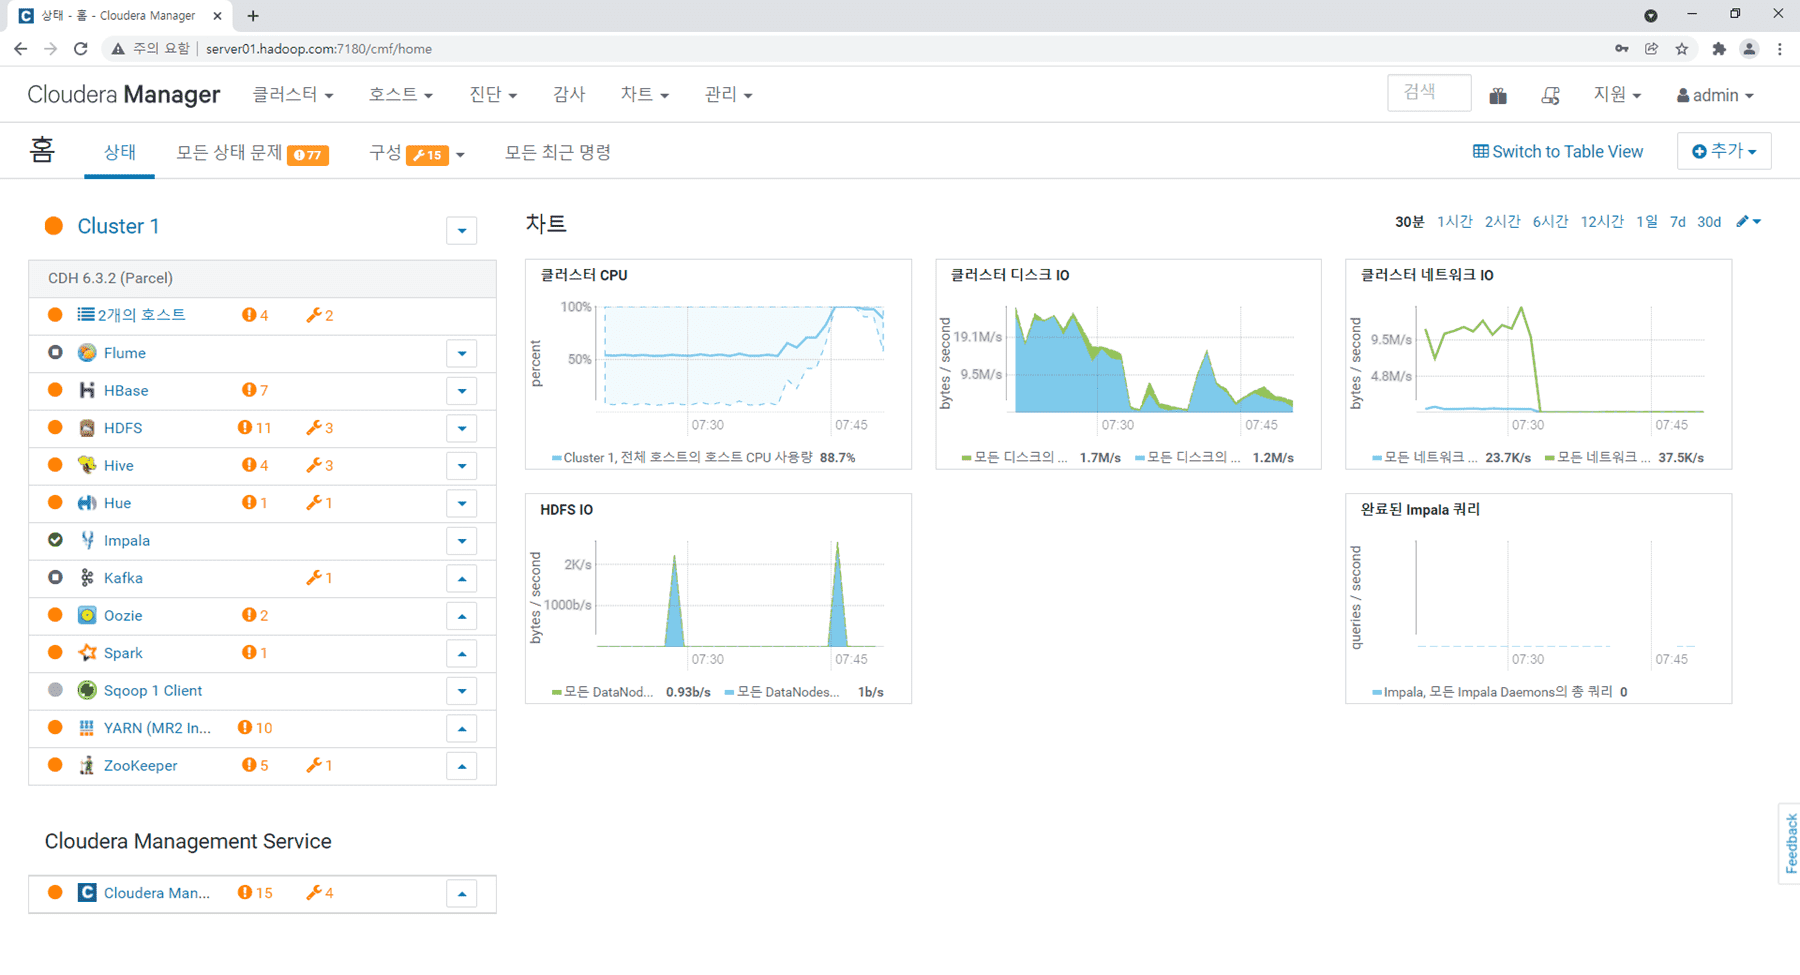
Task: Open the 지원 support menu
Action: 1617,95
